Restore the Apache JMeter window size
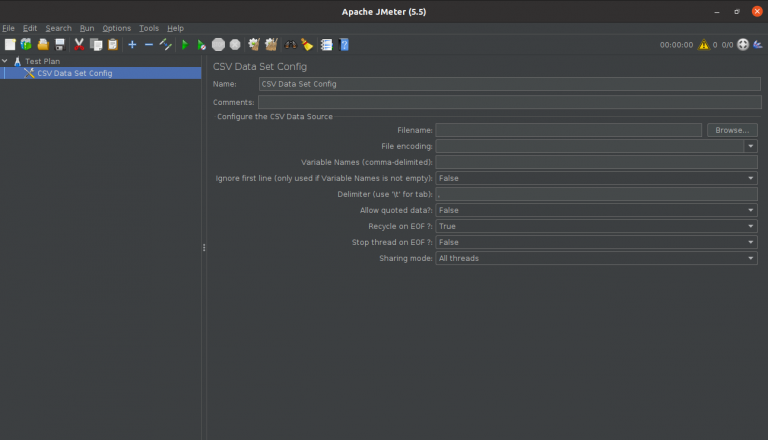Screen dimensions: 768x440 click(737, 11)
